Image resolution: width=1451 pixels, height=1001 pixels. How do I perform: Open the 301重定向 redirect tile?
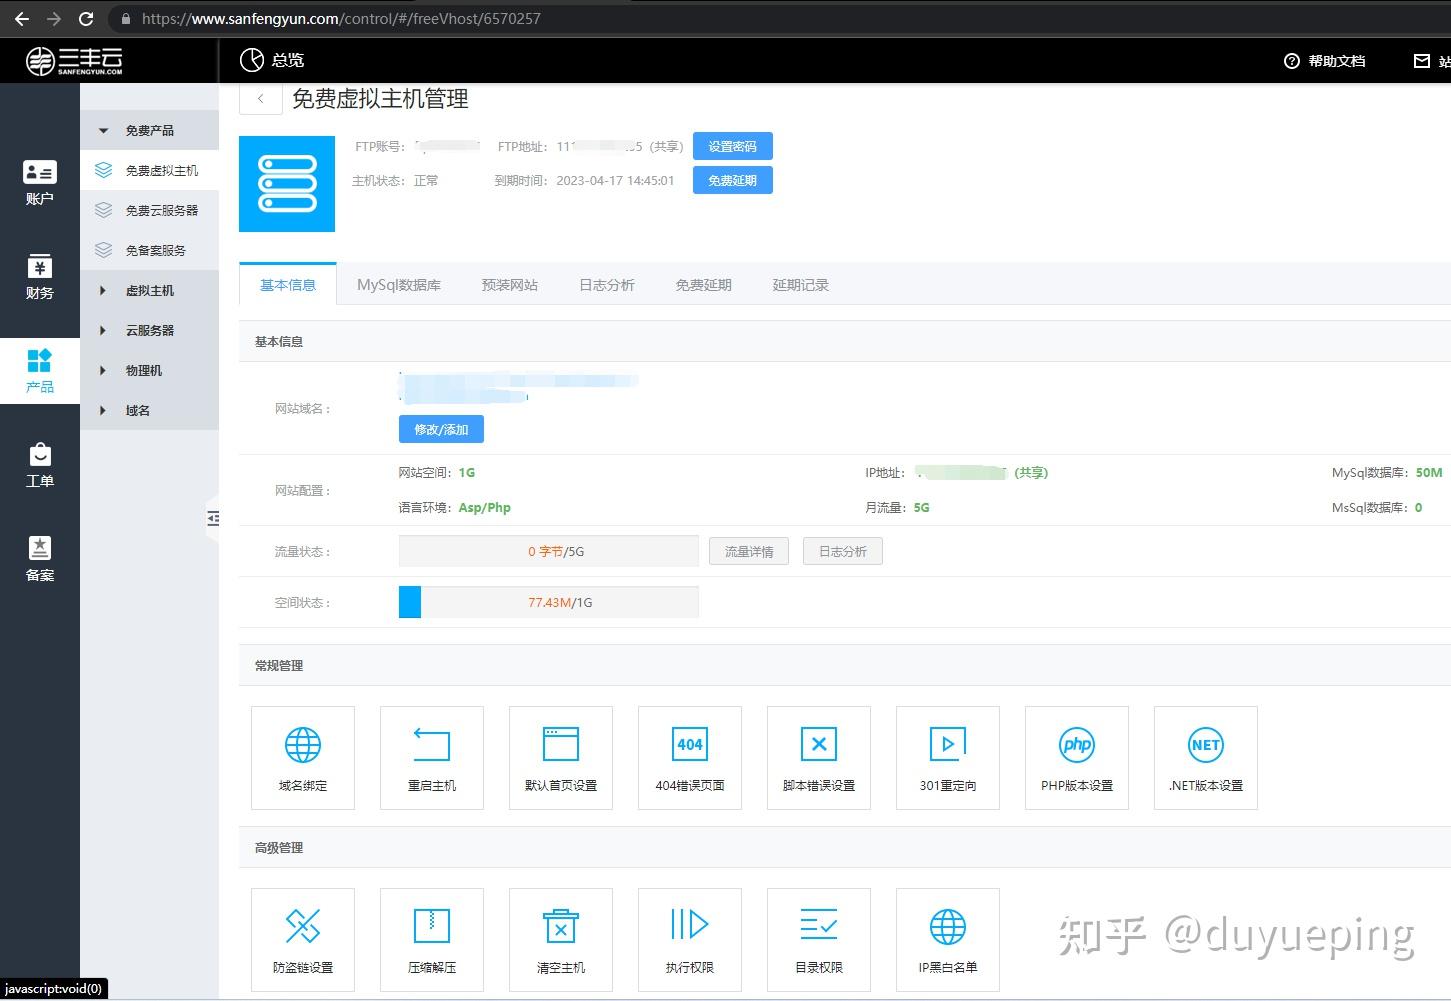948,758
